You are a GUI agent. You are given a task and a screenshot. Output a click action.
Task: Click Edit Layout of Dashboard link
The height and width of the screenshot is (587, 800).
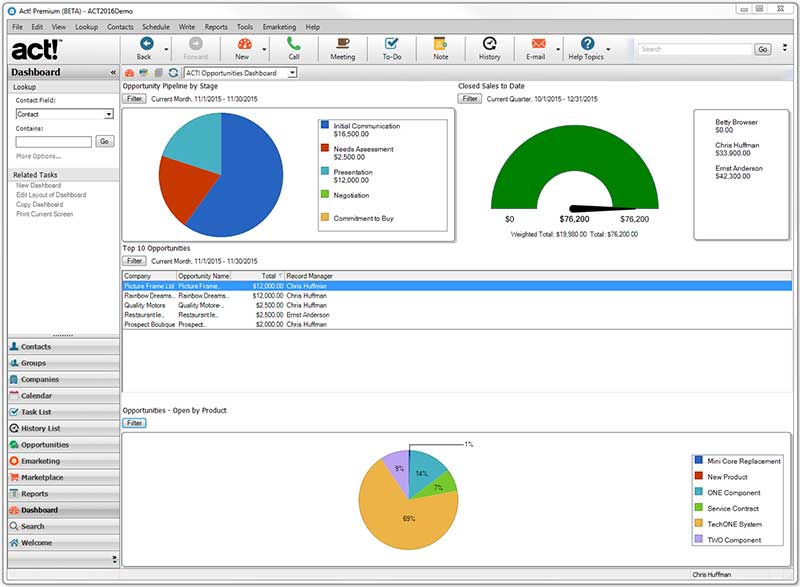(x=51, y=195)
